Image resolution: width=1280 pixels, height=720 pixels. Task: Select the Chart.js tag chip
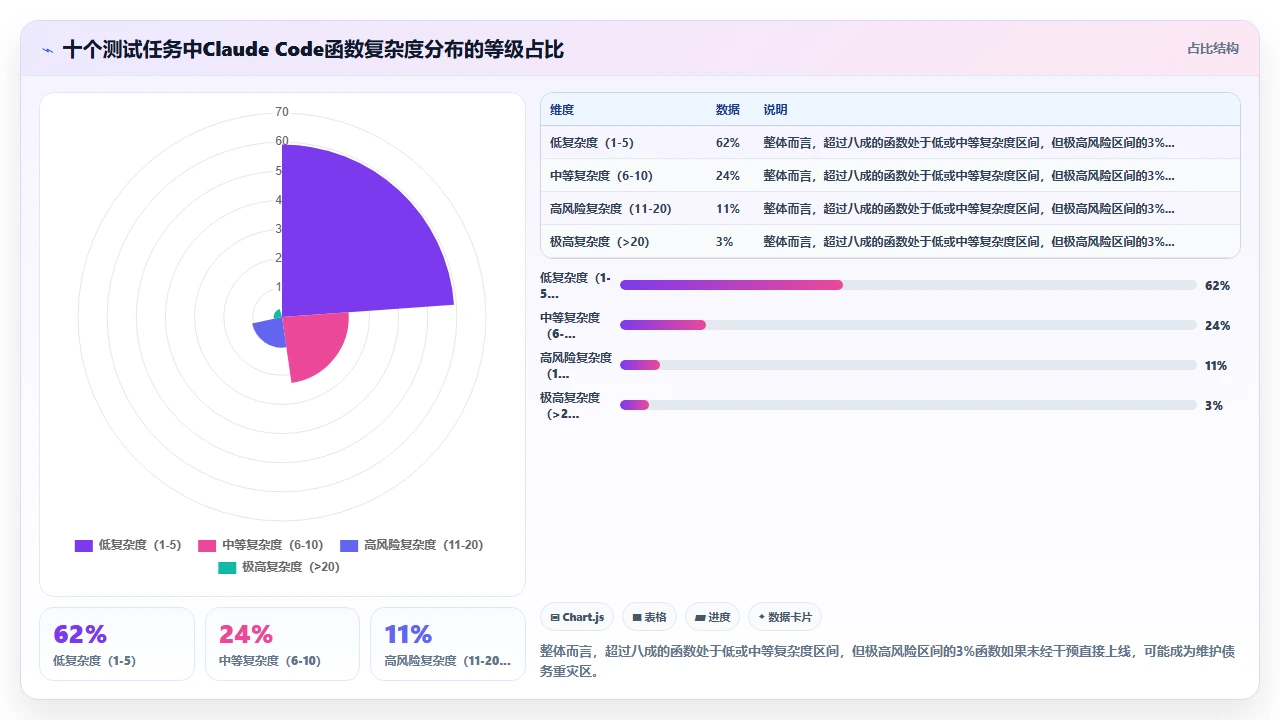tap(577, 617)
